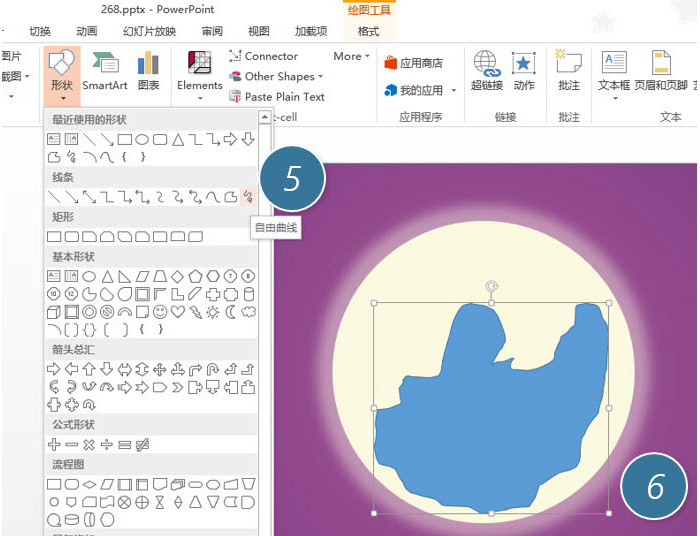Select the Freeform scribble line shape
700x536 pixels.
(x=248, y=197)
